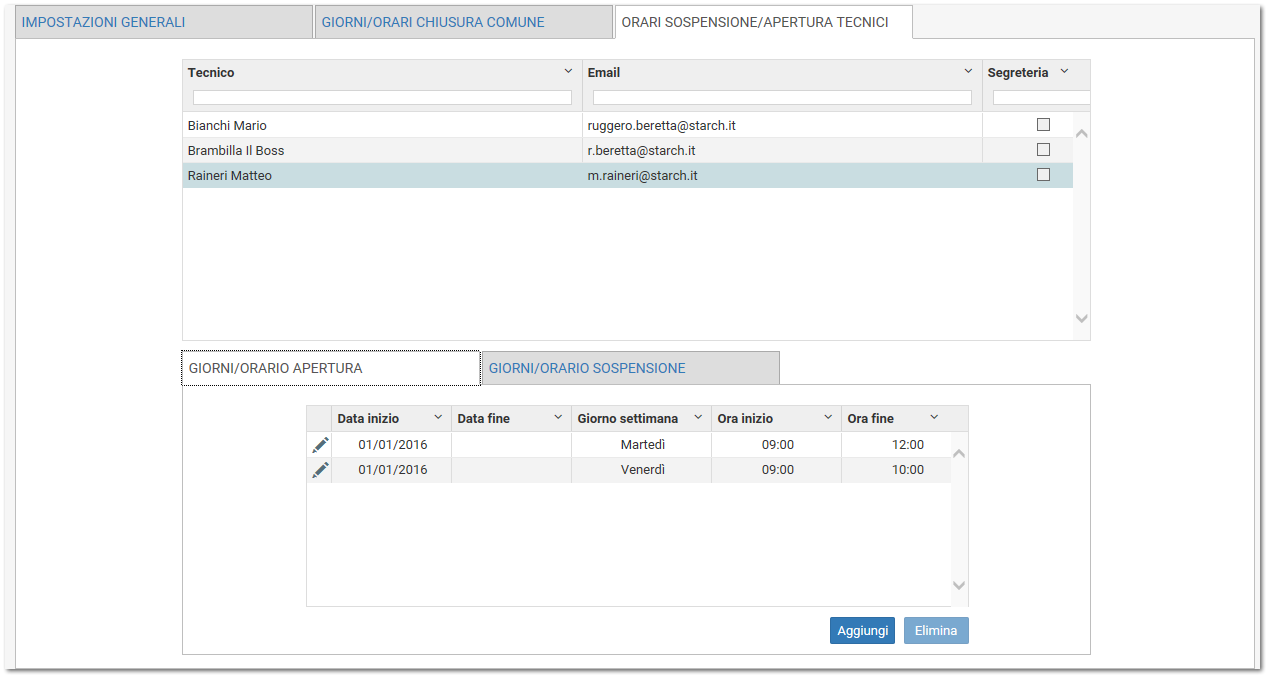Open the Ora inizio column dropdown
The image size is (1269, 678).
tap(828, 418)
